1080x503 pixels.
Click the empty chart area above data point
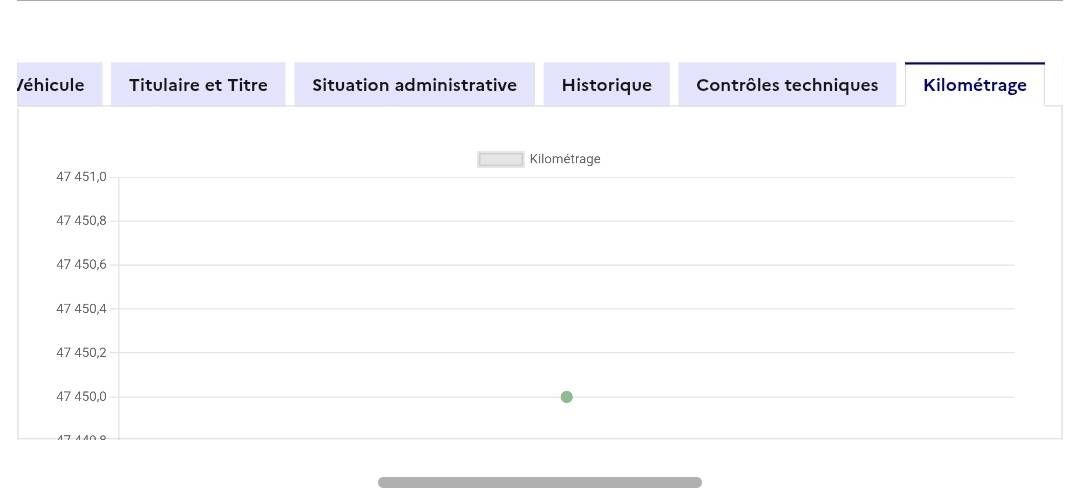pos(567,290)
